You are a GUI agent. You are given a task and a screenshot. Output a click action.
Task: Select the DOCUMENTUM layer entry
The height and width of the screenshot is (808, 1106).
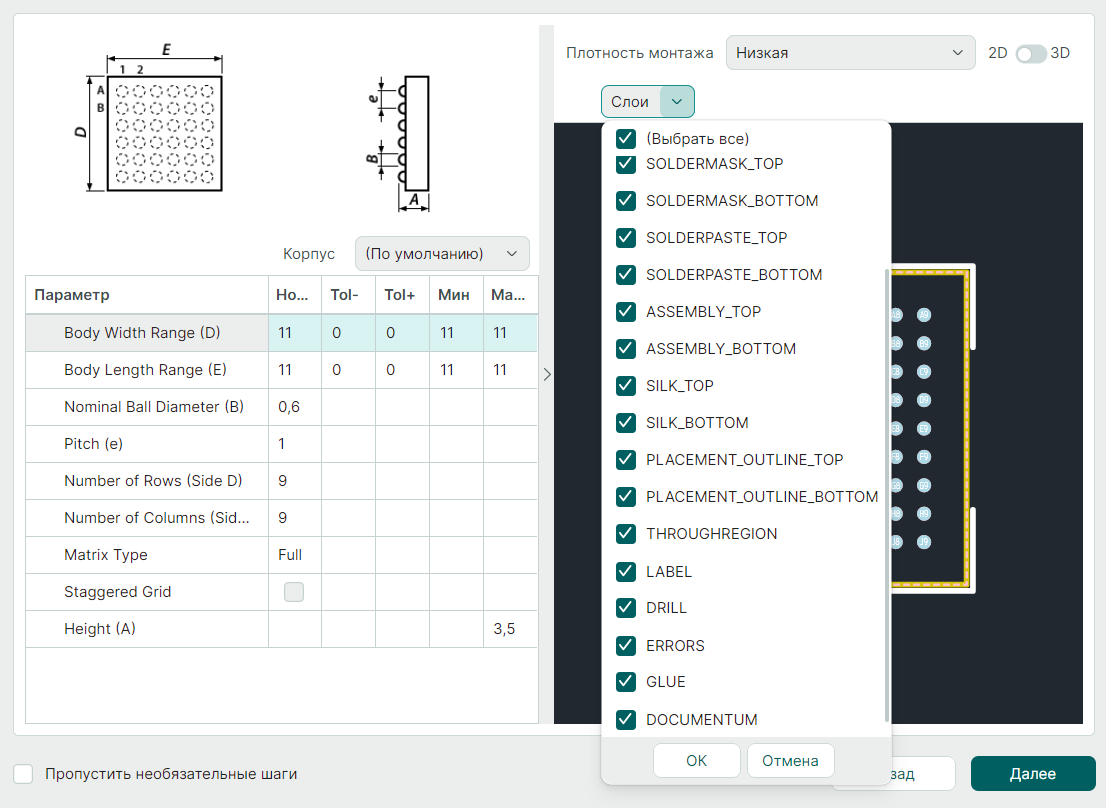[x=701, y=720]
